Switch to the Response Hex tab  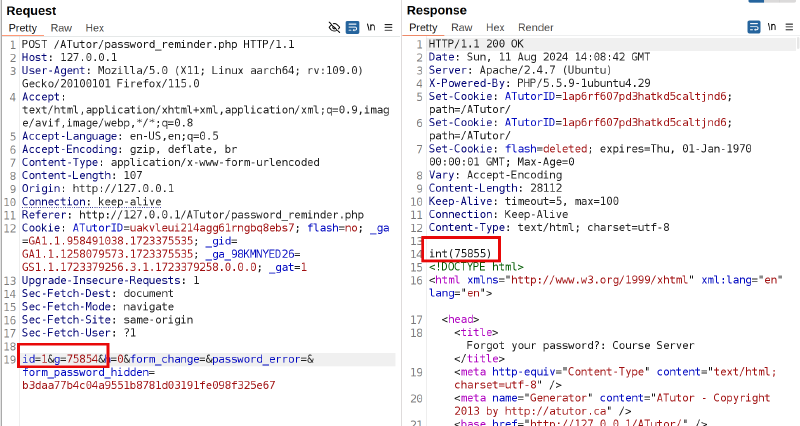(495, 28)
